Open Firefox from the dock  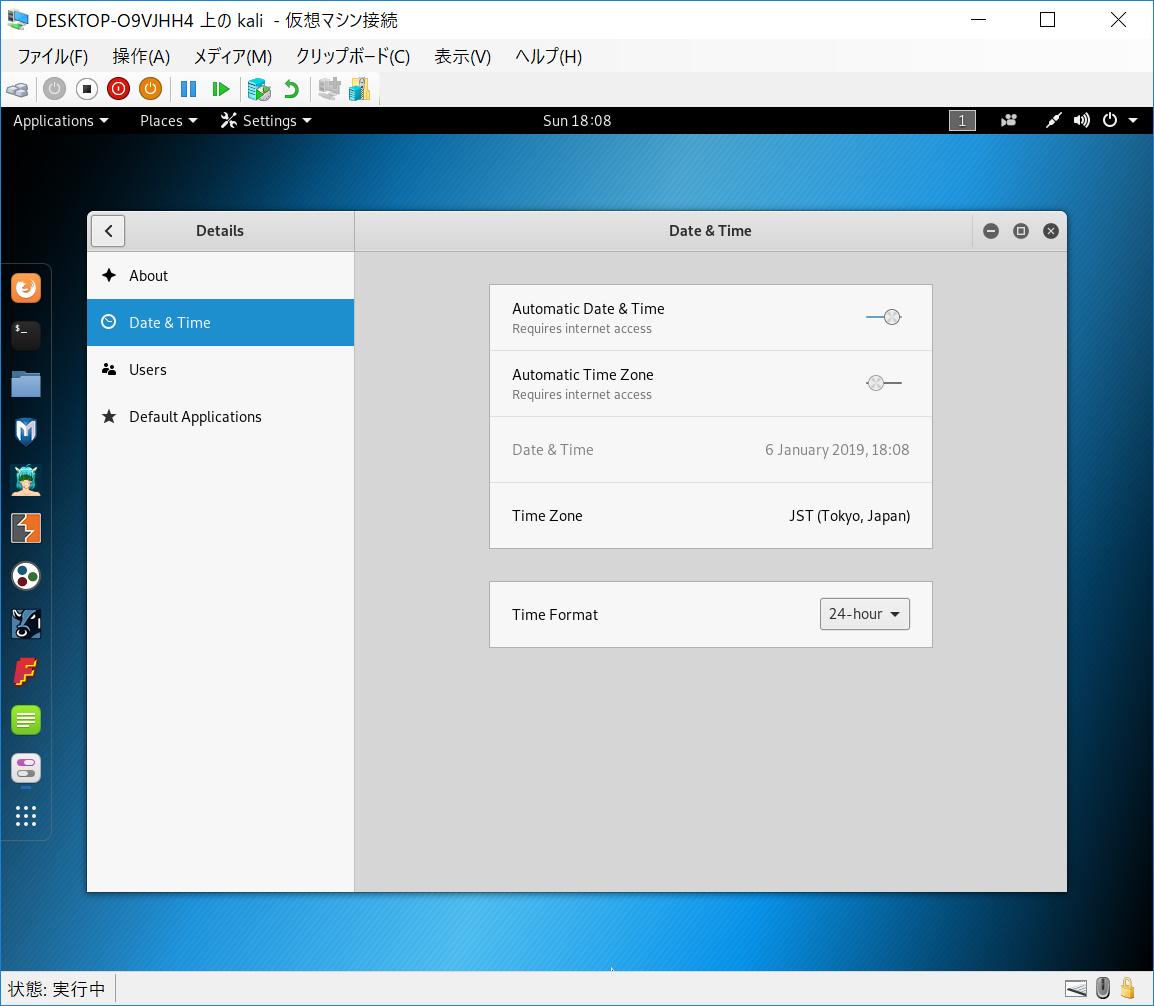[x=26, y=289]
